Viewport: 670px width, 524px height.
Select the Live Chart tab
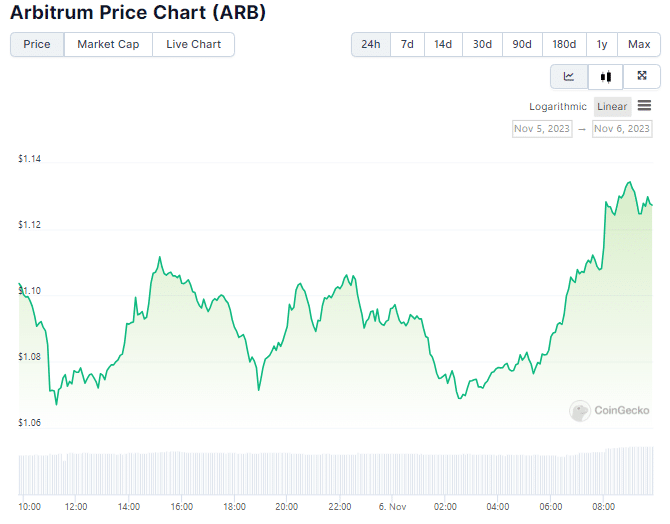point(194,44)
